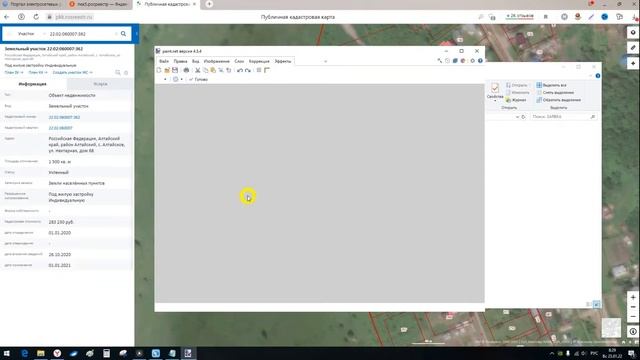Click the Paste icon in paint.net toolbar

pyautogui.click(x=213, y=70)
